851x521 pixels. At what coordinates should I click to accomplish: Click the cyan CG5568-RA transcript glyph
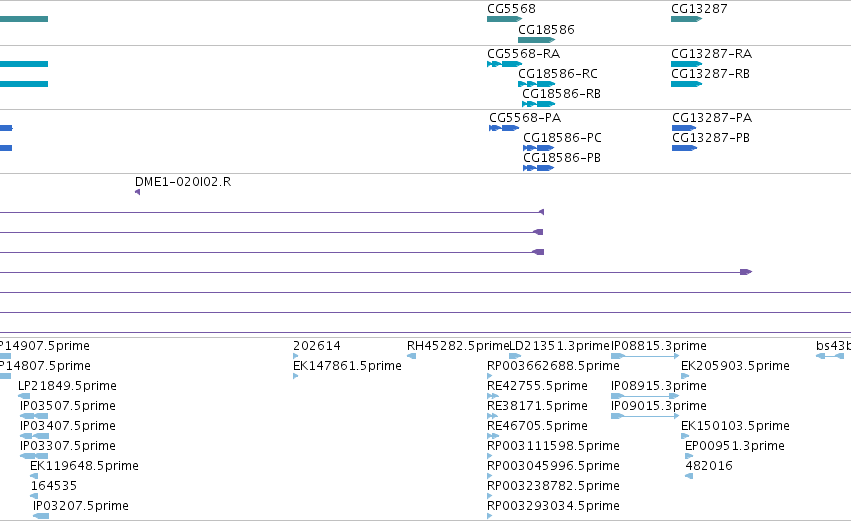click(504, 64)
